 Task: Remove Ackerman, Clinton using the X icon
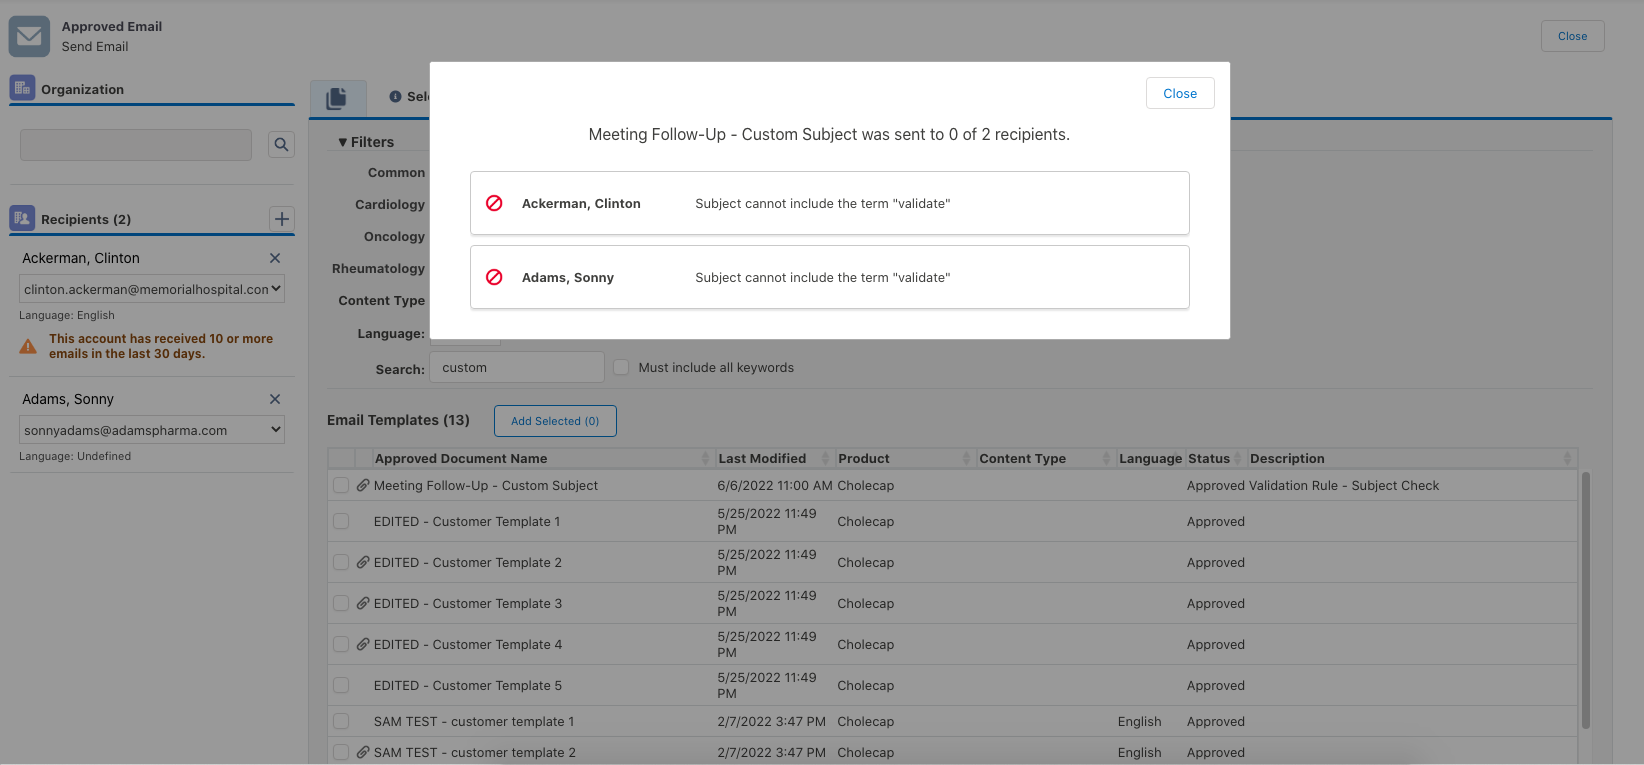click(x=275, y=258)
